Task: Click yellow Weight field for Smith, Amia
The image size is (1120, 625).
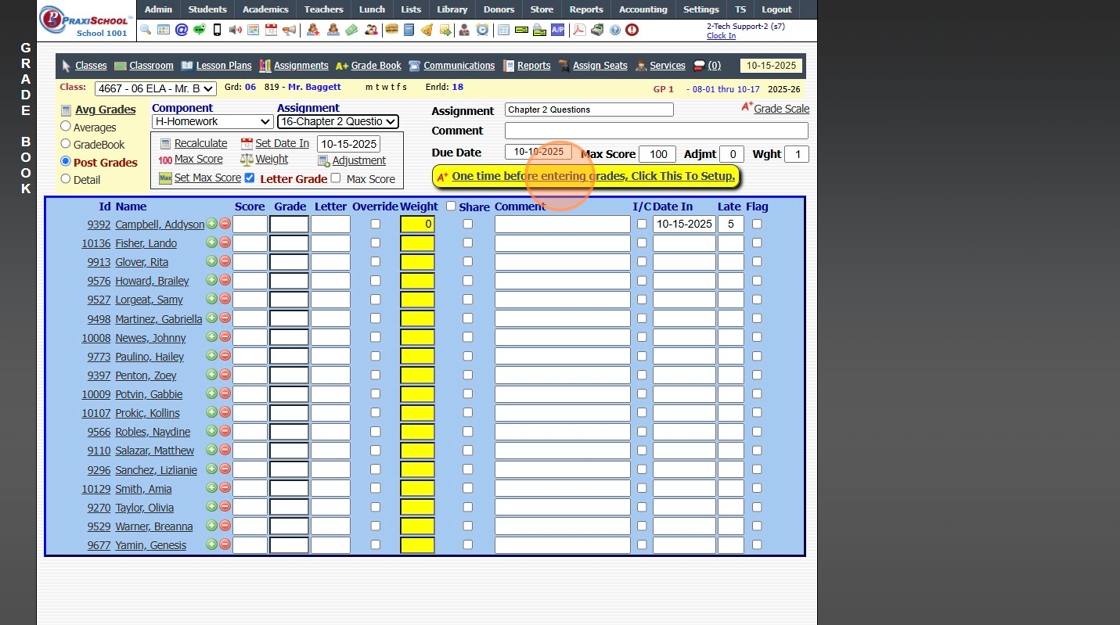Action: (x=417, y=489)
